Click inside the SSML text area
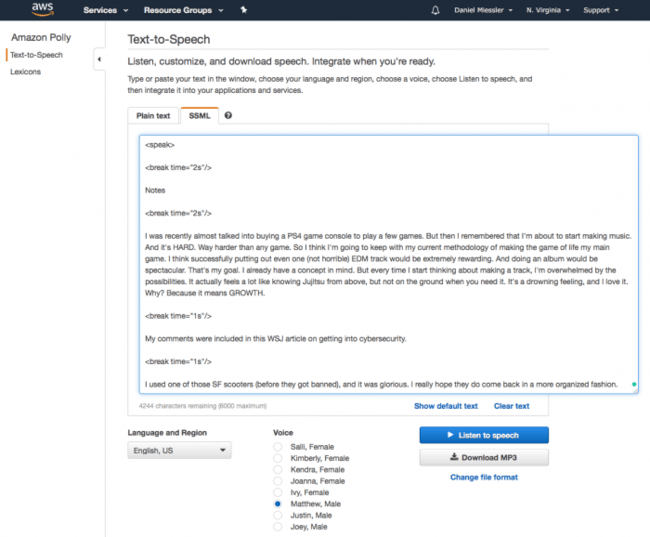The image size is (650, 537). (x=388, y=264)
